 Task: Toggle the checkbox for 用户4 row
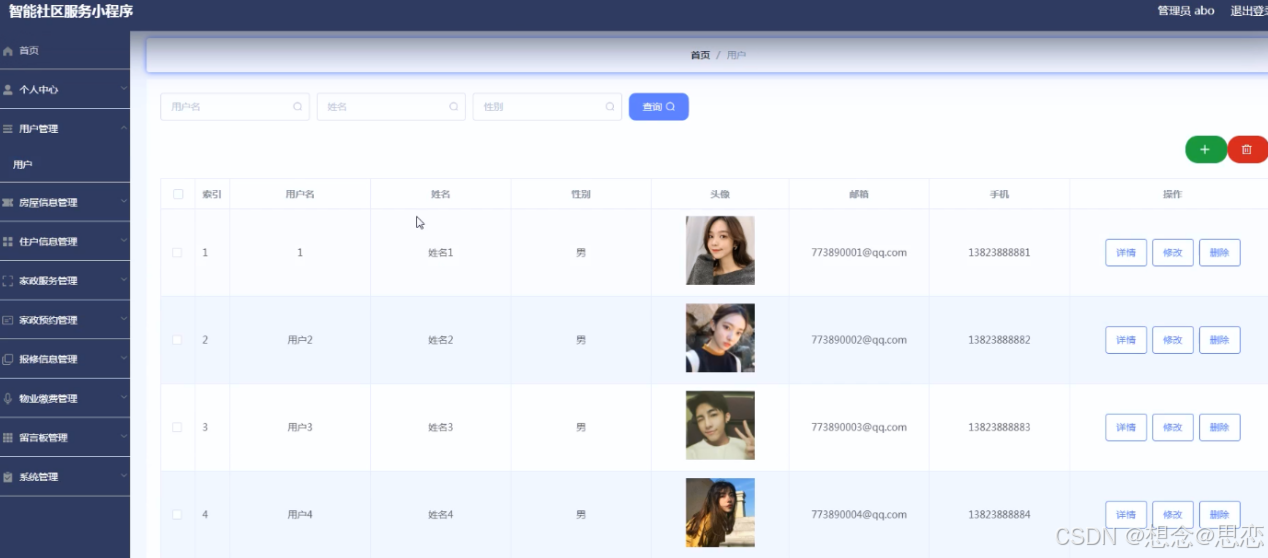177,515
